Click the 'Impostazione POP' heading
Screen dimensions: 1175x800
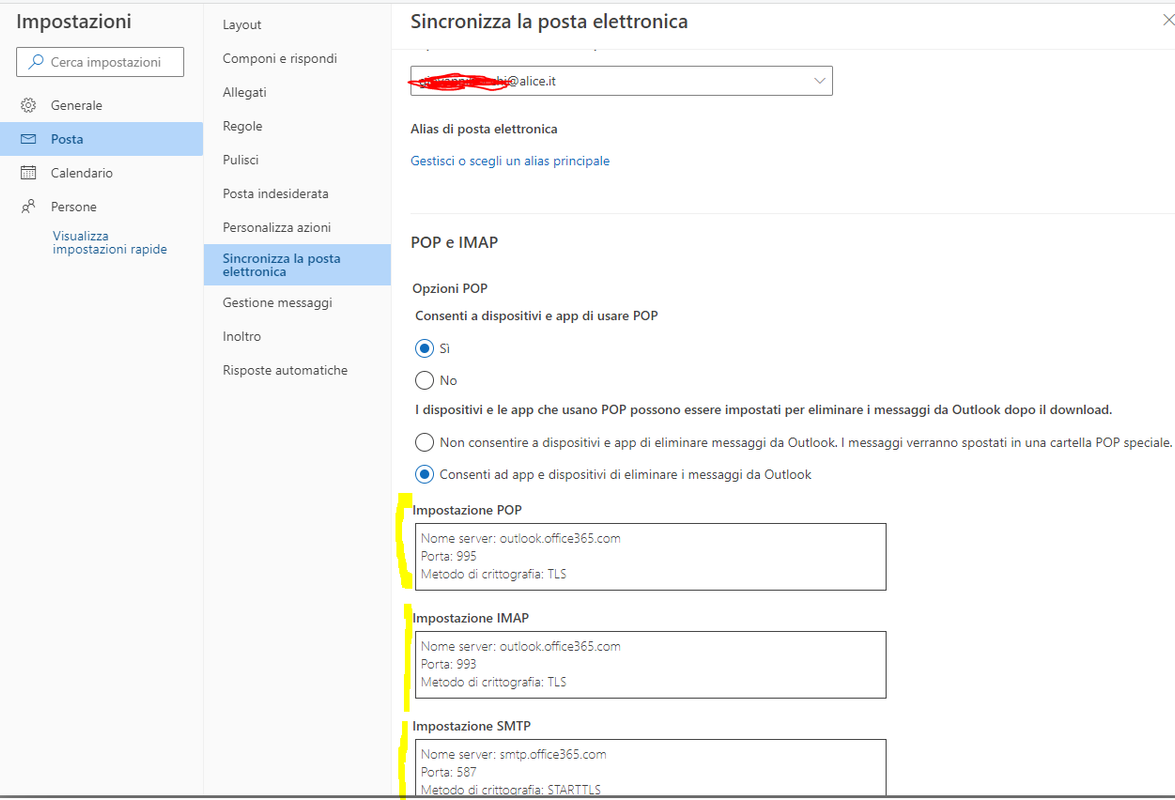pos(467,510)
